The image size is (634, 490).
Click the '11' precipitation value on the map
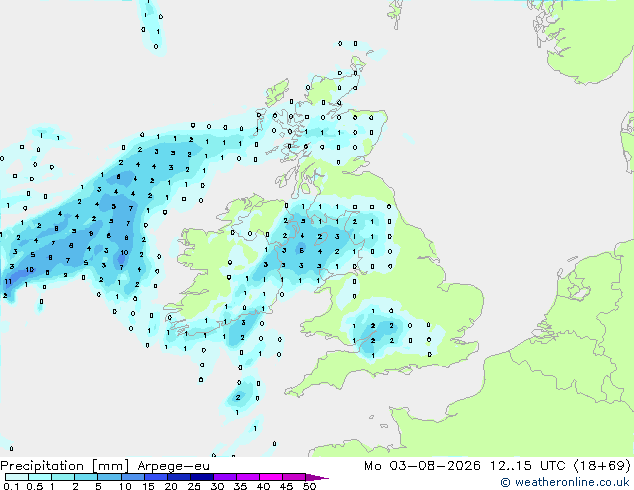point(8,281)
